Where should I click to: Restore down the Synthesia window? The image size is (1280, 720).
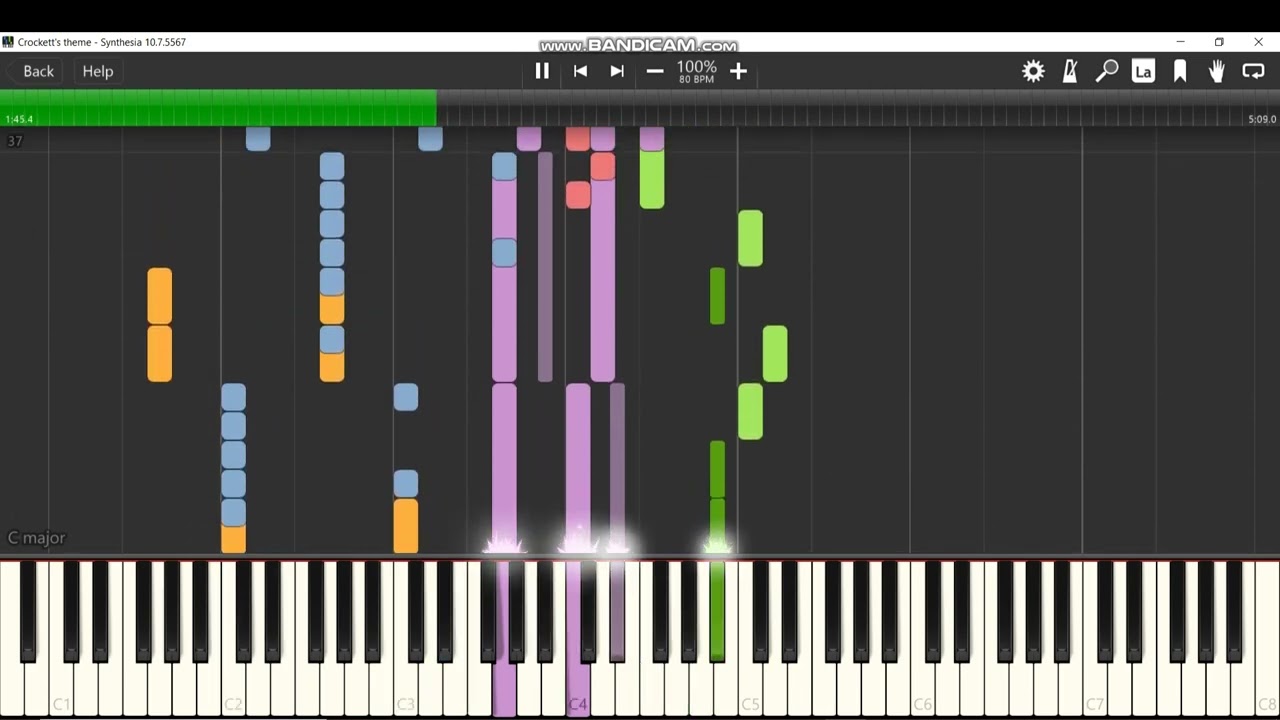pyautogui.click(x=1219, y=42)
